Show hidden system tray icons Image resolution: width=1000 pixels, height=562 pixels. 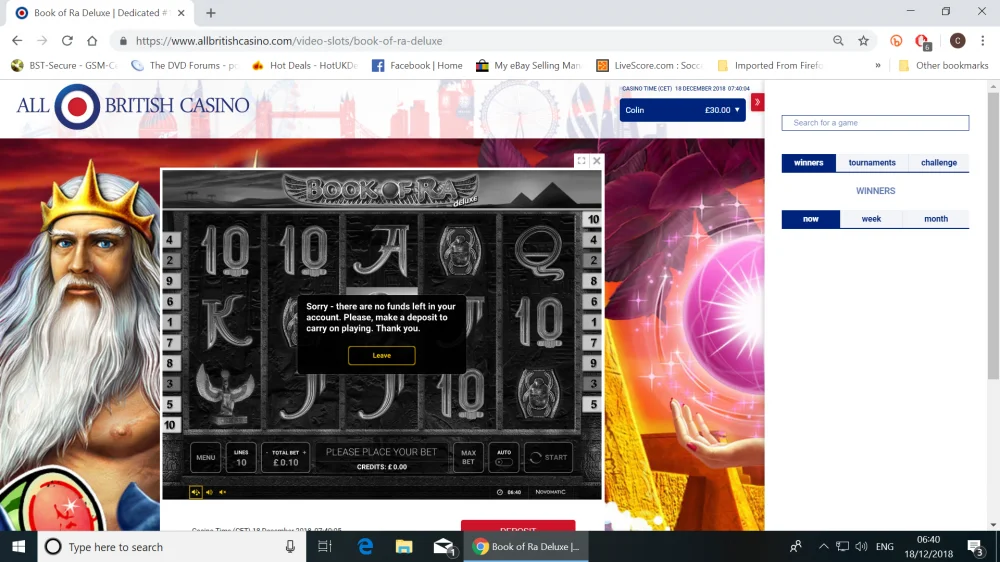[x=823, y=547]
